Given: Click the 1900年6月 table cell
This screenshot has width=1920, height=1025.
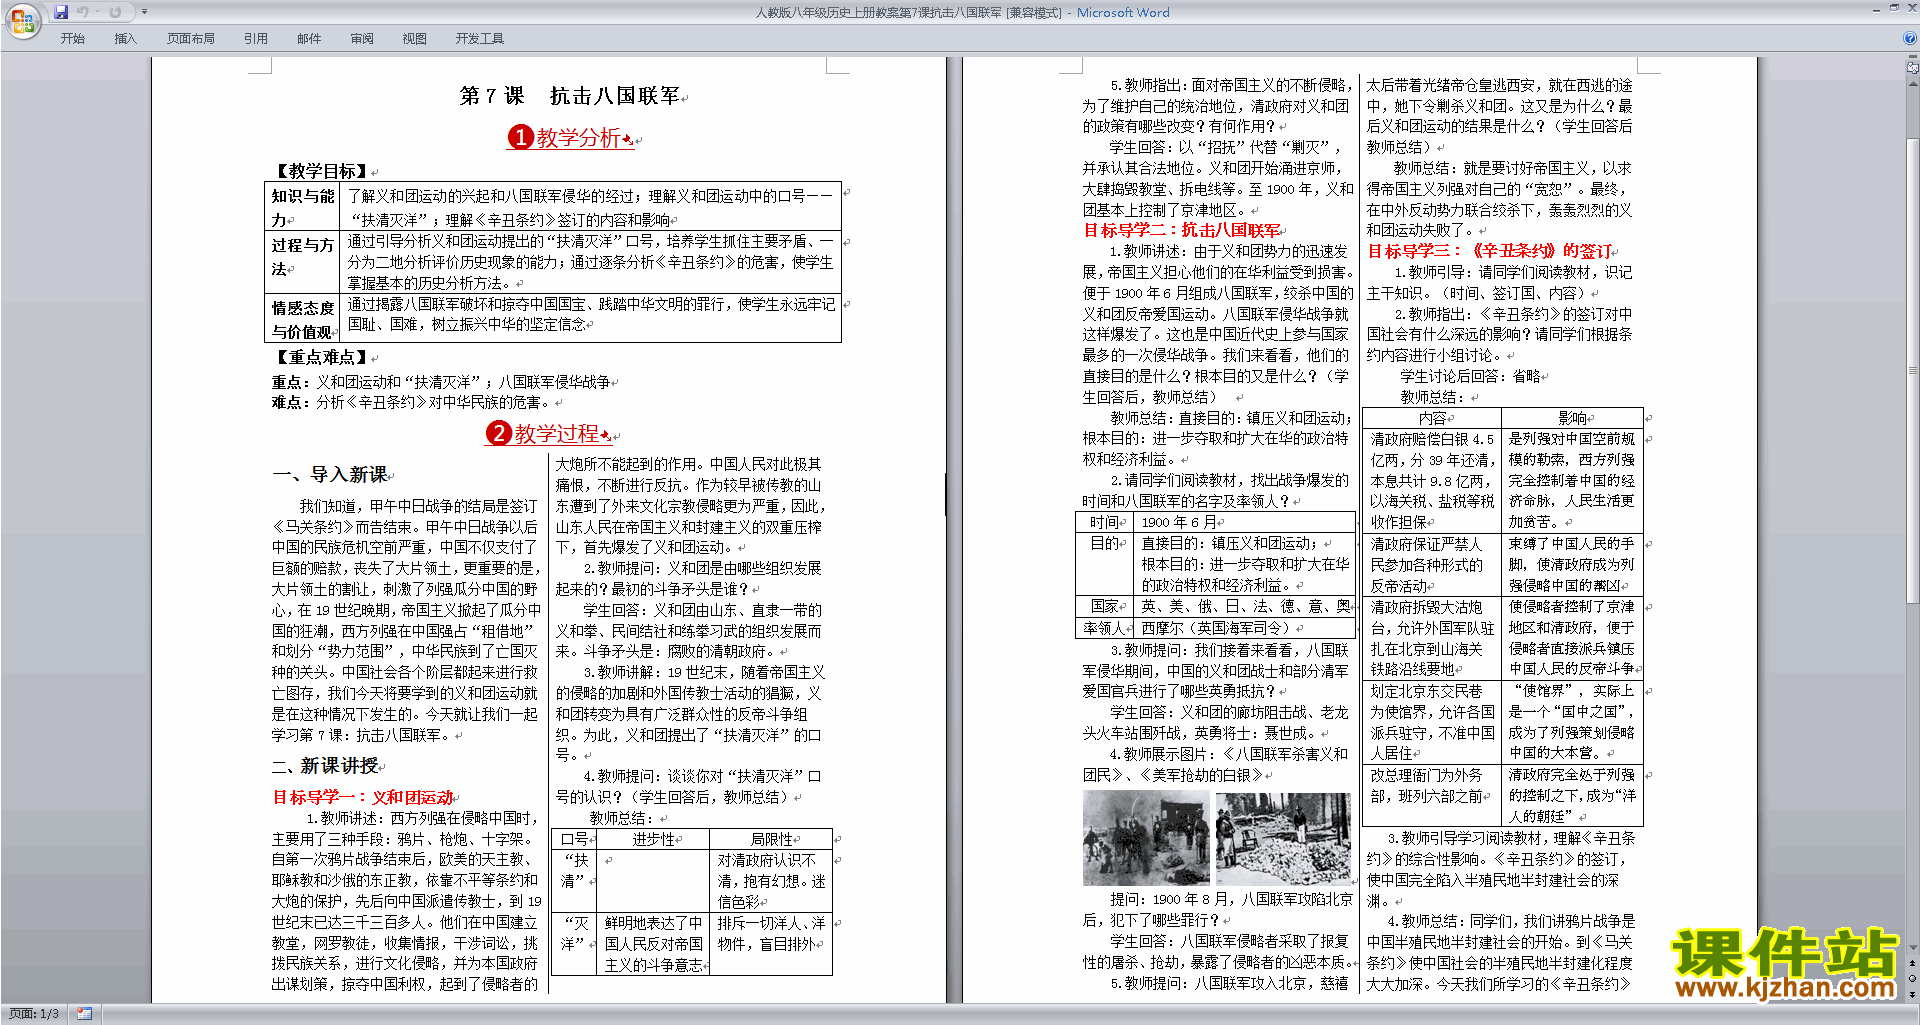Looking at the screenshot, I should 1245,522.
